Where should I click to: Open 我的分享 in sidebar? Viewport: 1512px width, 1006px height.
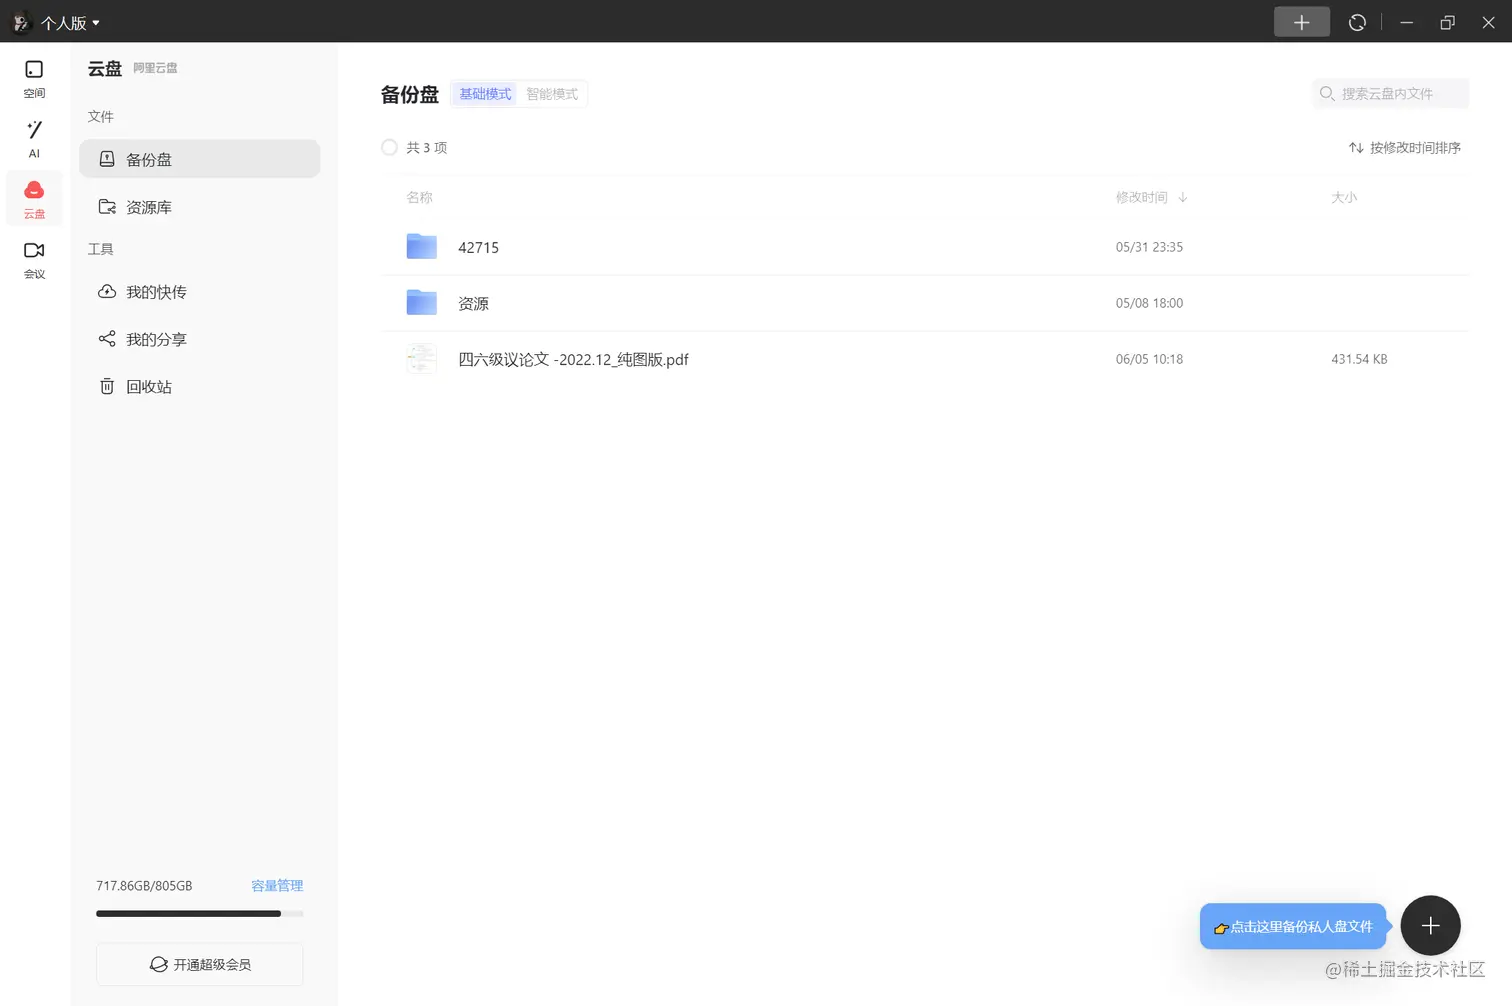[x=200, y=339]
